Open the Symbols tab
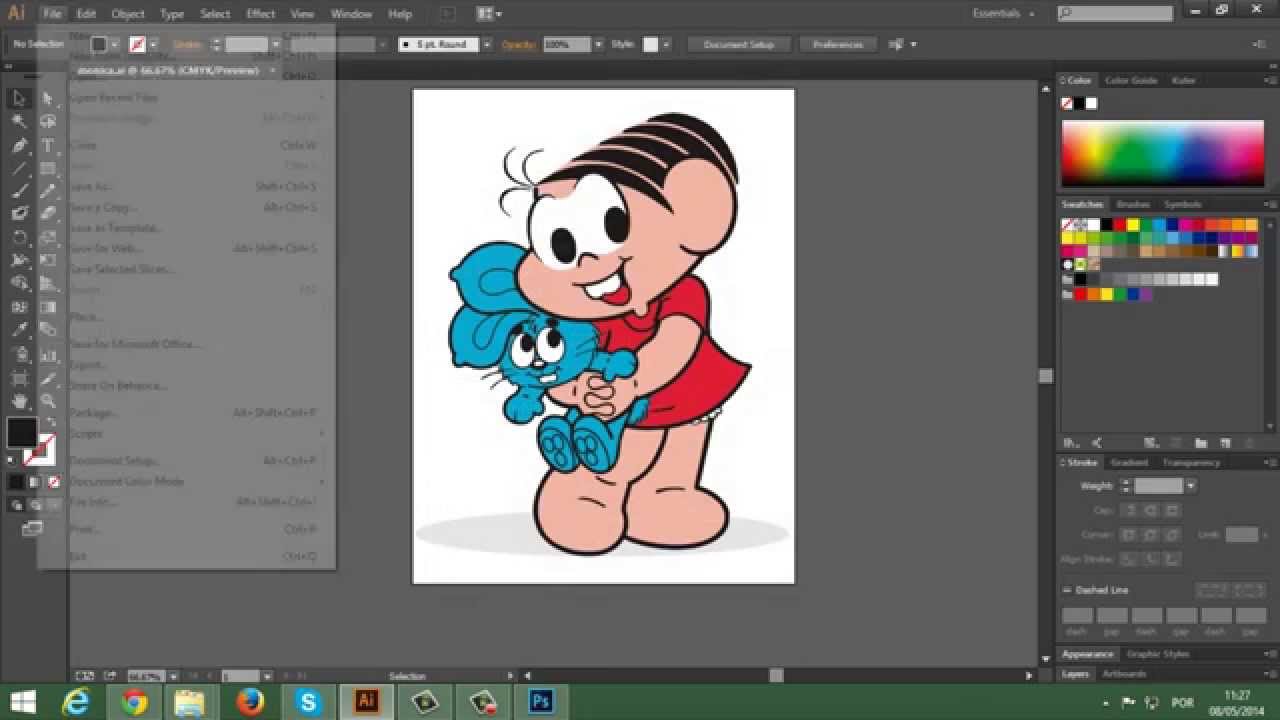 click(x=1182, y=204)
